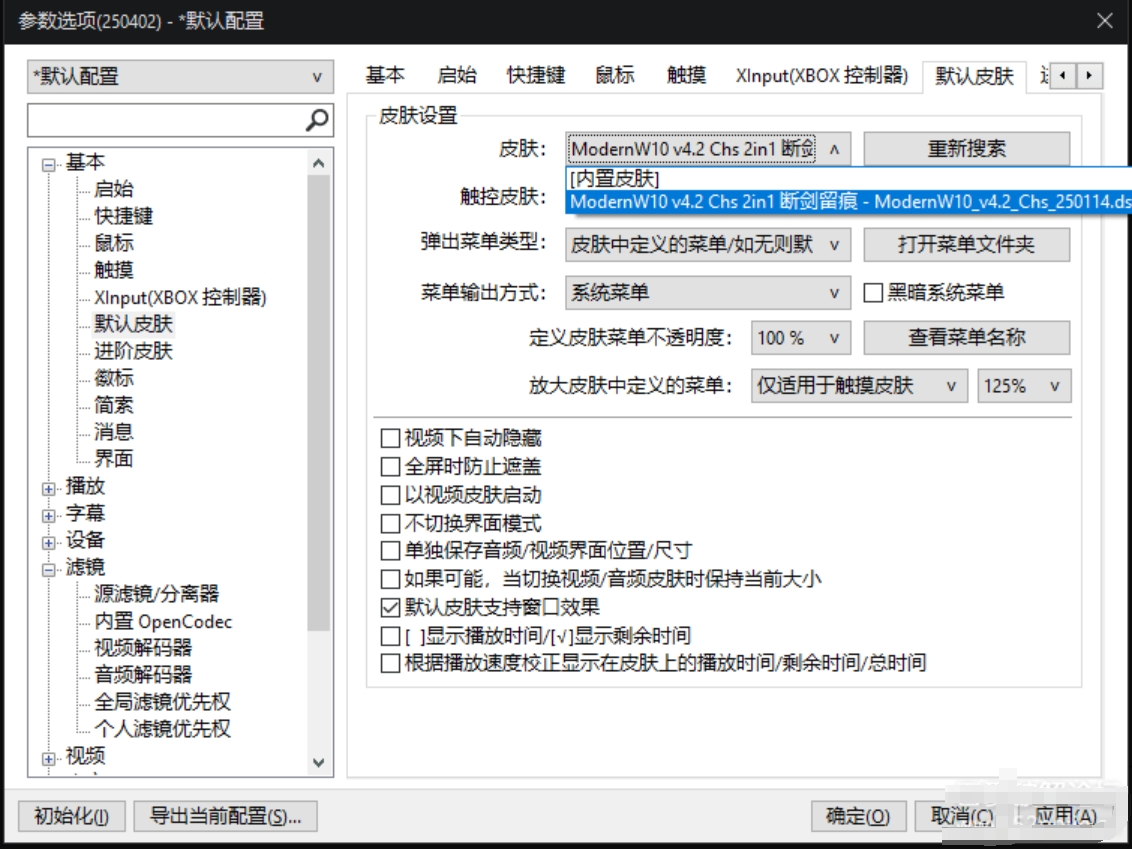Select the 默认皮肤 tab
The width and height of the screenshot is (1132, 849).
tap(974, 77)
